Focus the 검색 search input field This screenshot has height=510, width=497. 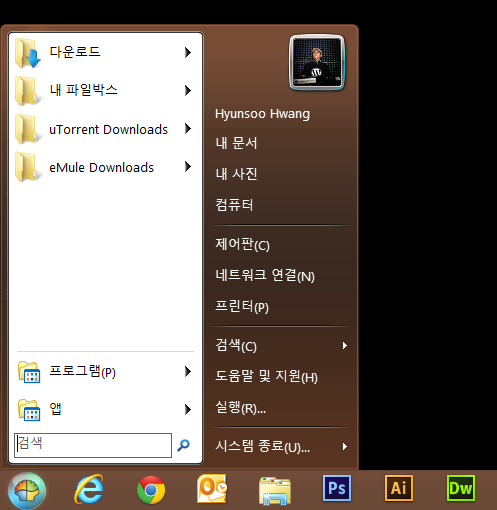[93, 445]
